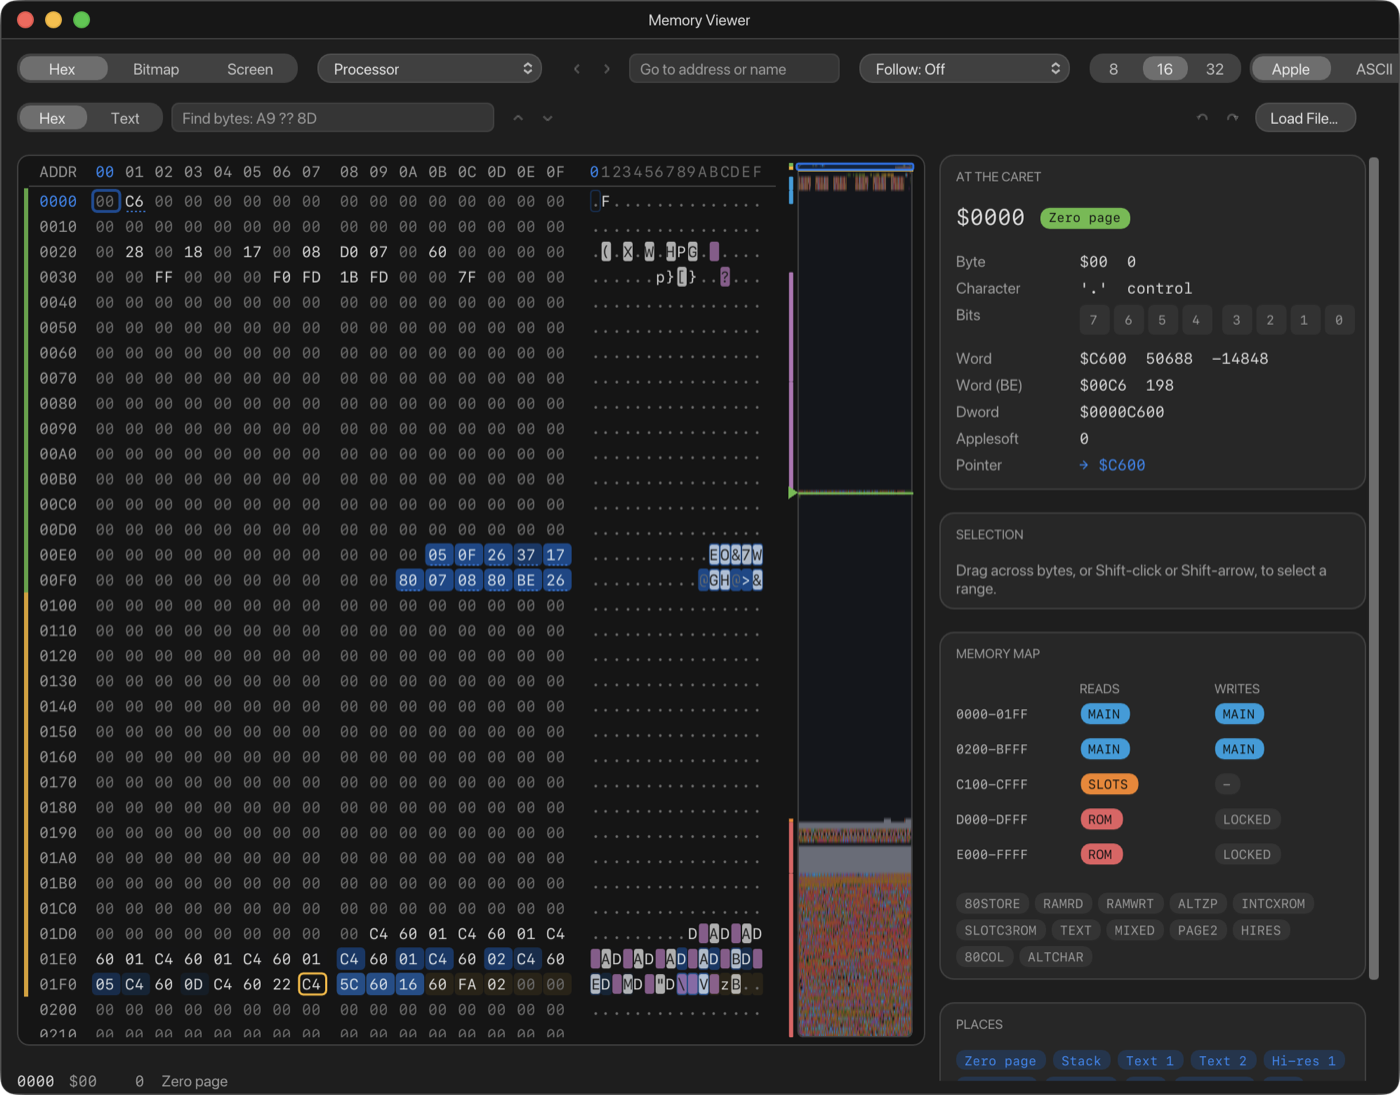Select the Text search mode

coord(125,118)
